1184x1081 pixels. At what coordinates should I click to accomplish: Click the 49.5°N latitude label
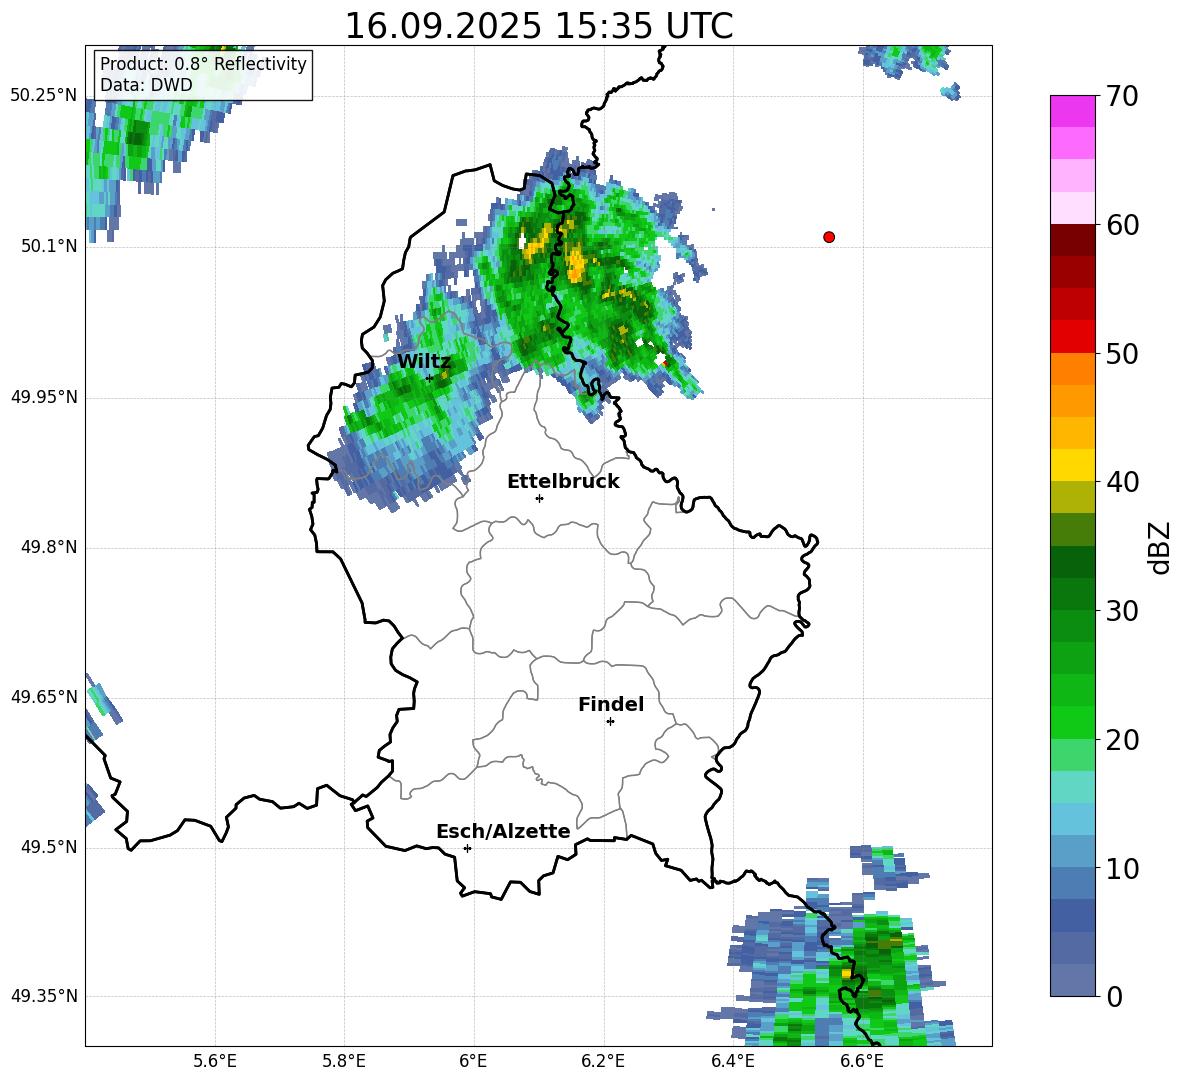[x=48, y=847]
